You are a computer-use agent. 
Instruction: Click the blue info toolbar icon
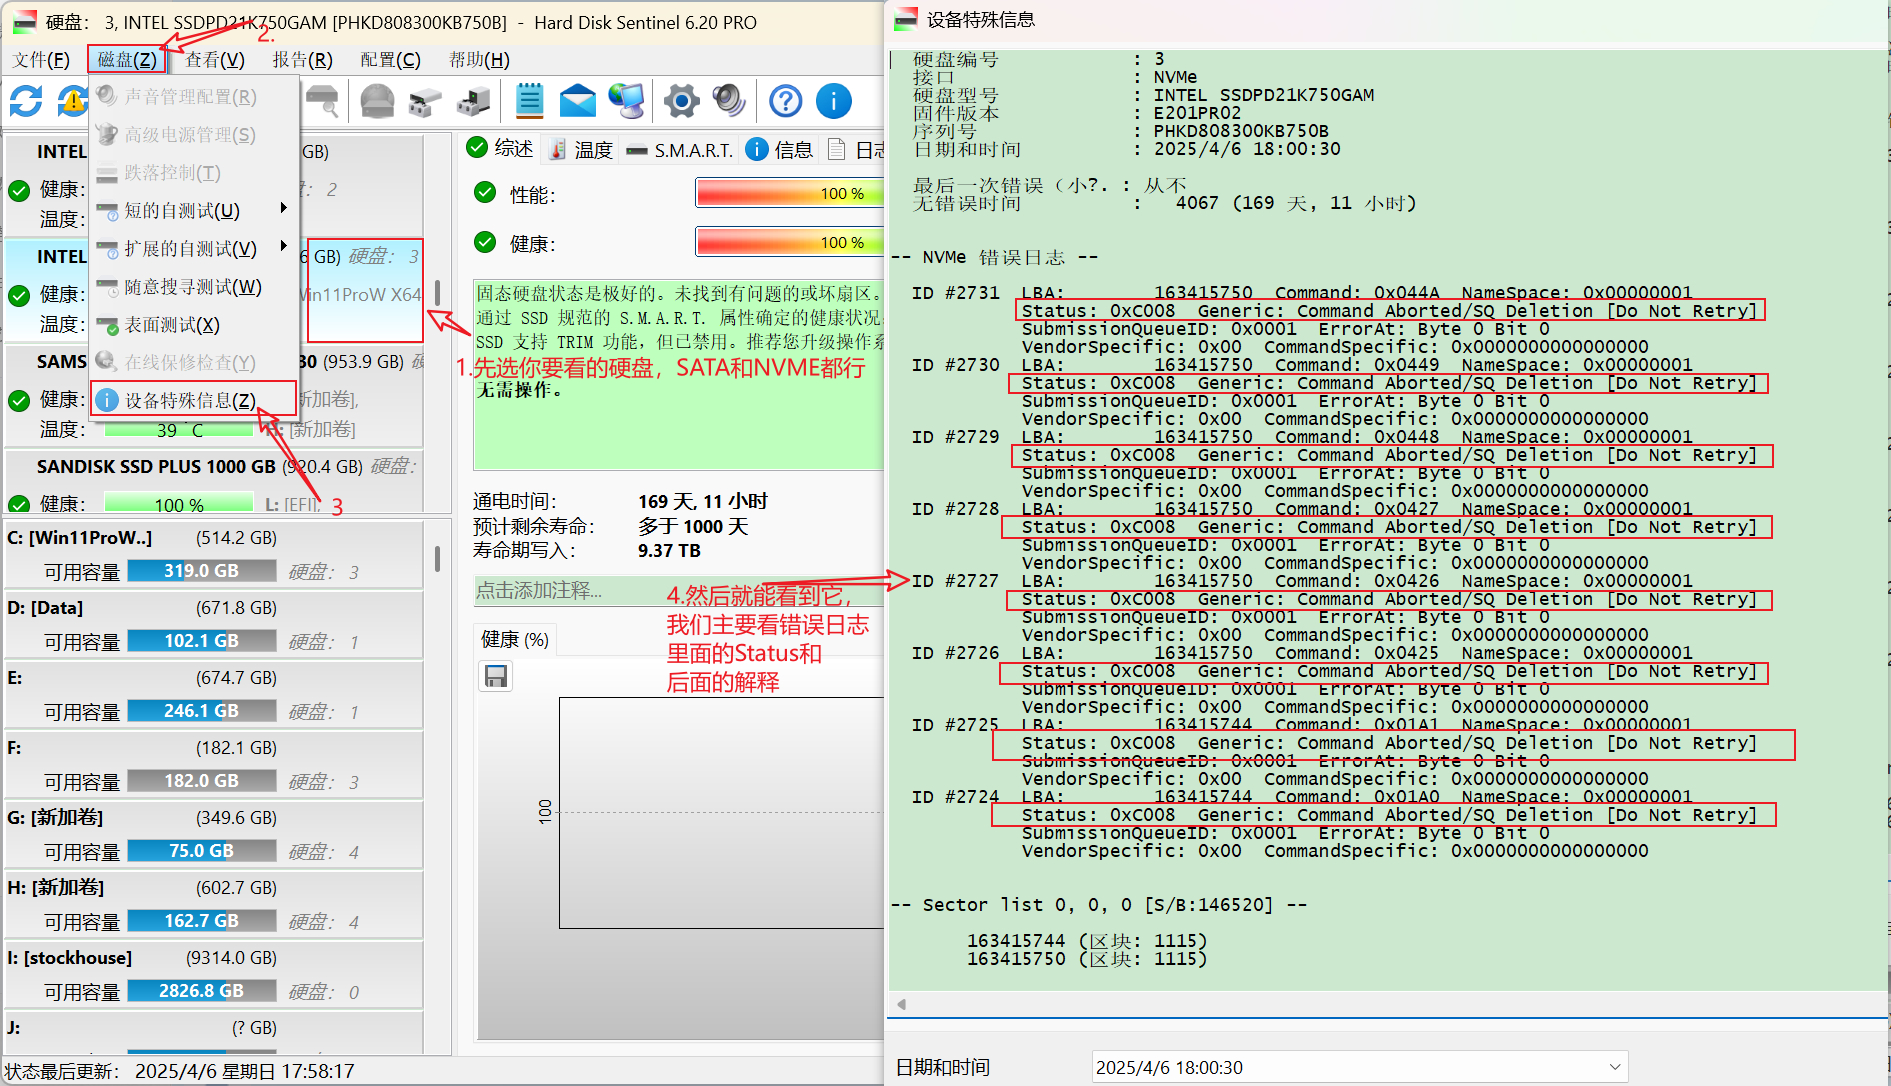coord(834,101)
